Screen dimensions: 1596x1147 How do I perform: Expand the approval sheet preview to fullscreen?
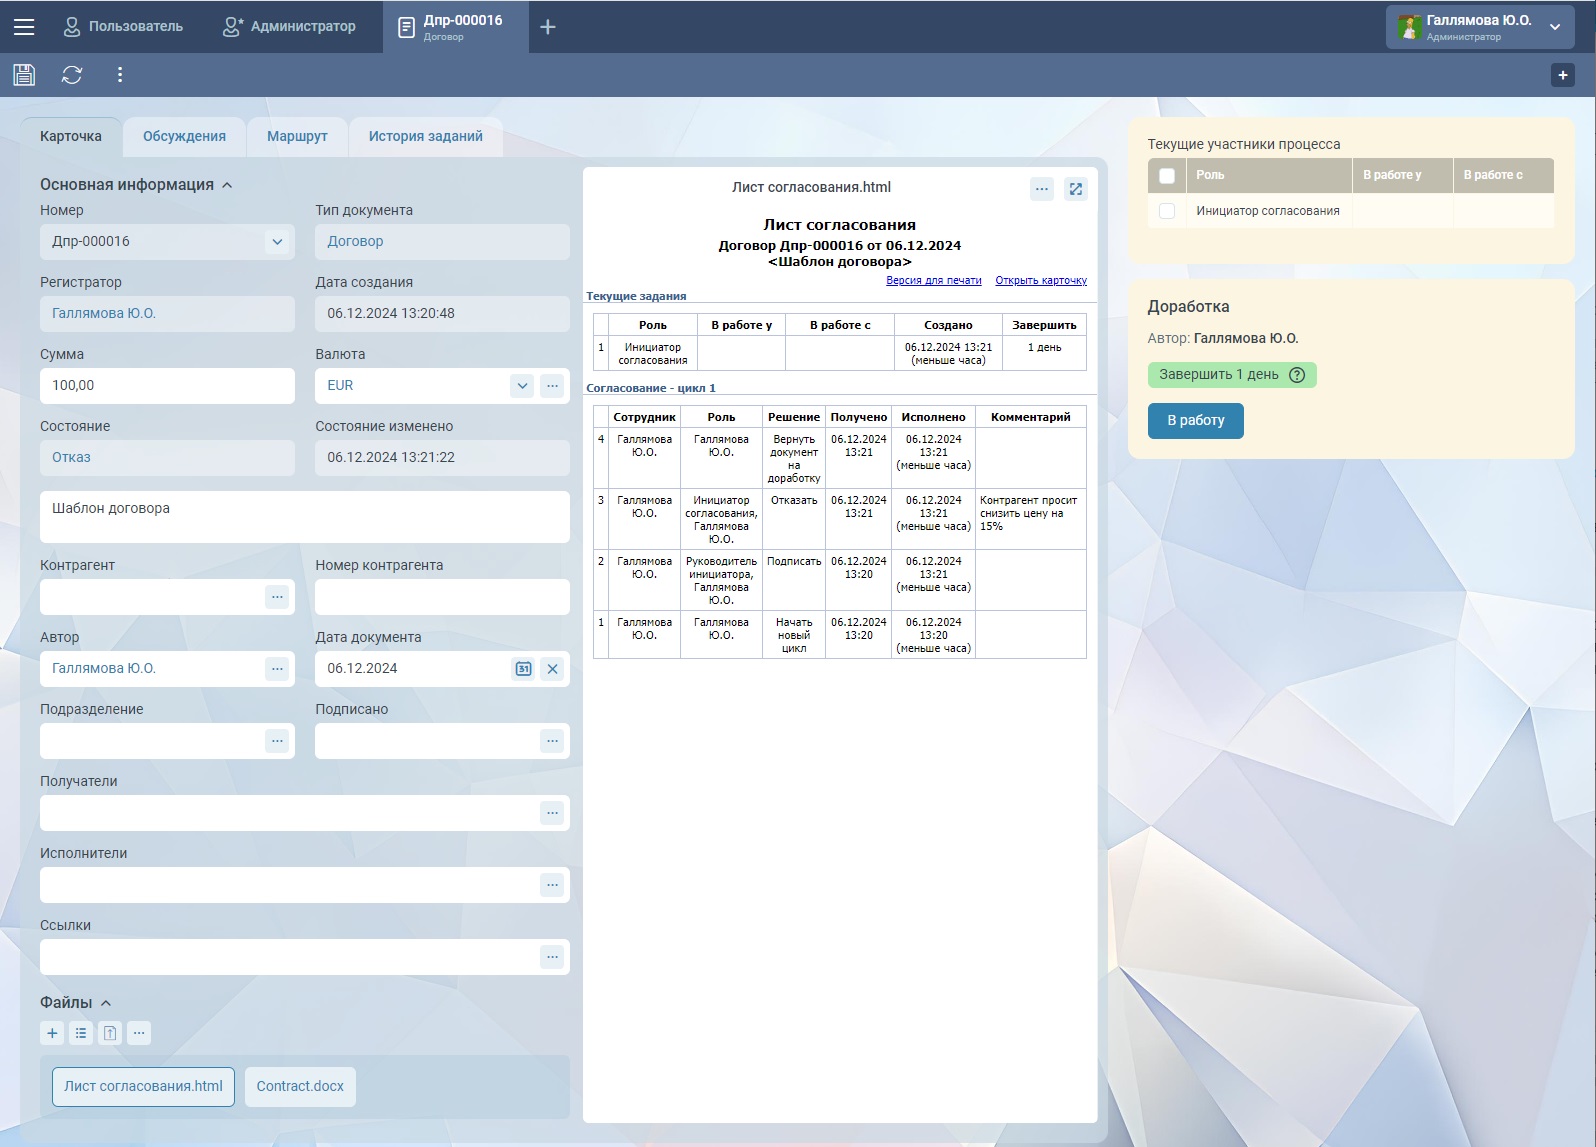1076,189
